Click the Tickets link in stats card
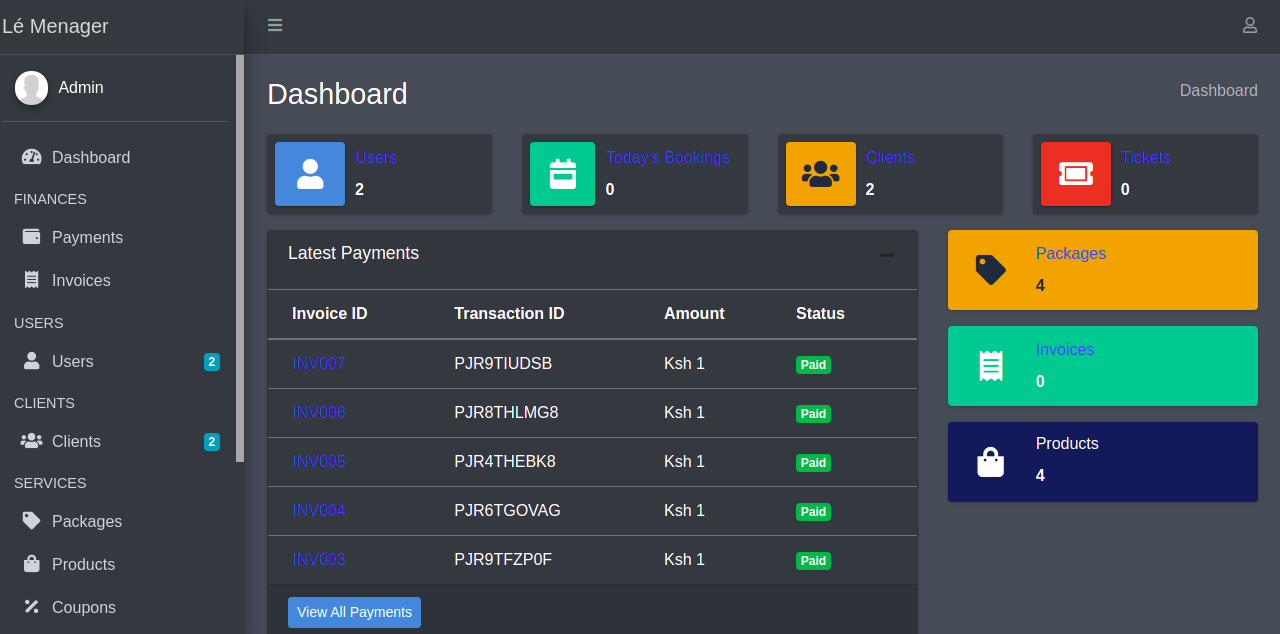The height and width of the screenshot is (634, 1280). tap(1146, 157)
